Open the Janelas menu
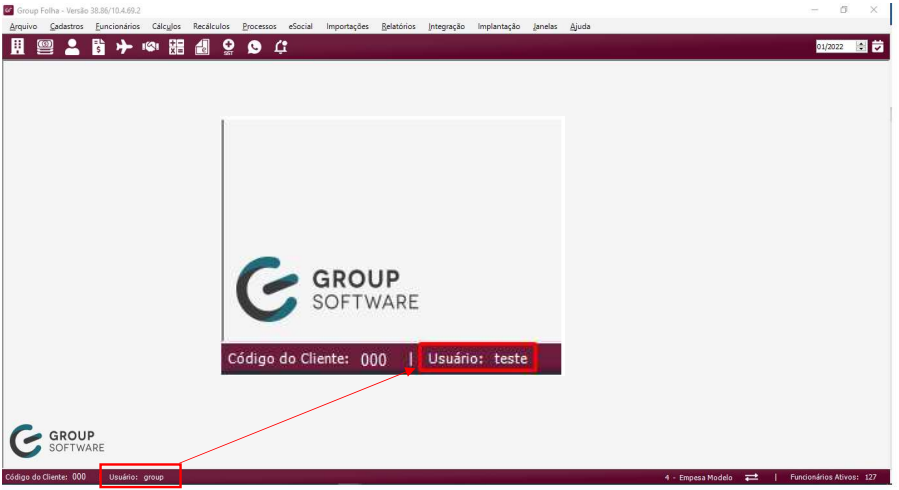Viewport: 899px width, 490px height. pyautogui.click(x=545, y=26)
